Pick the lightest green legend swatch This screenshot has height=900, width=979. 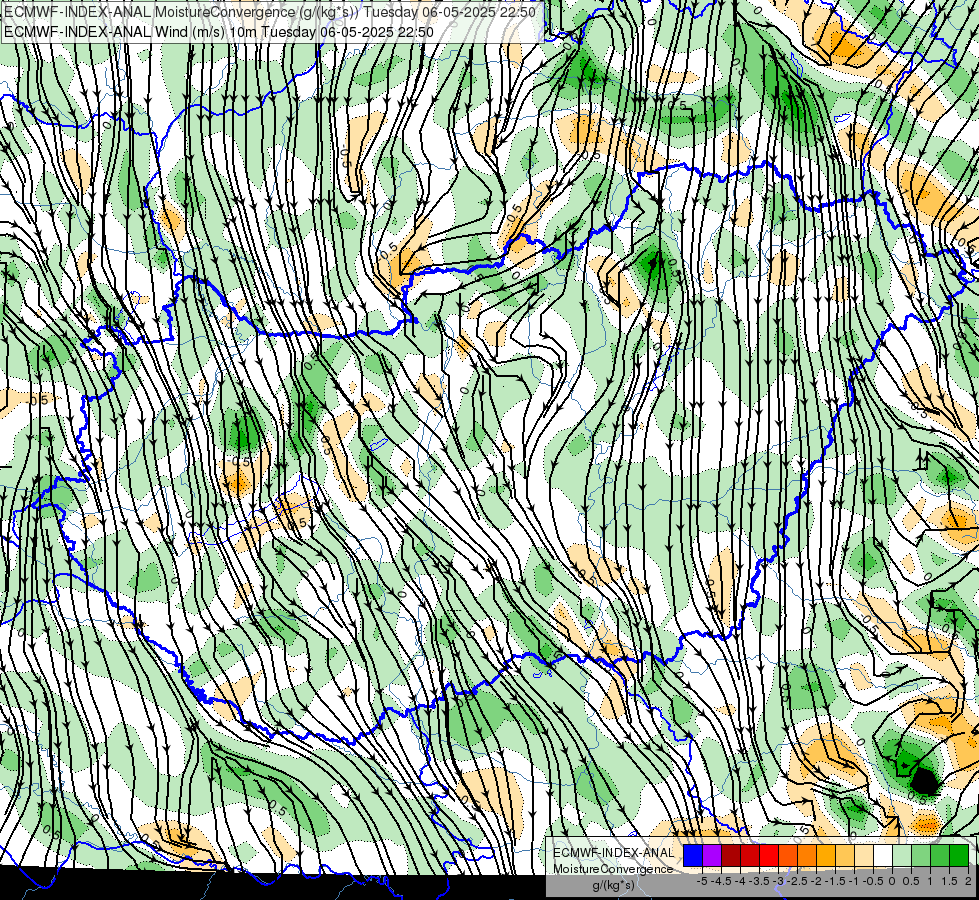pyautogui.click(x=902, y=856)
